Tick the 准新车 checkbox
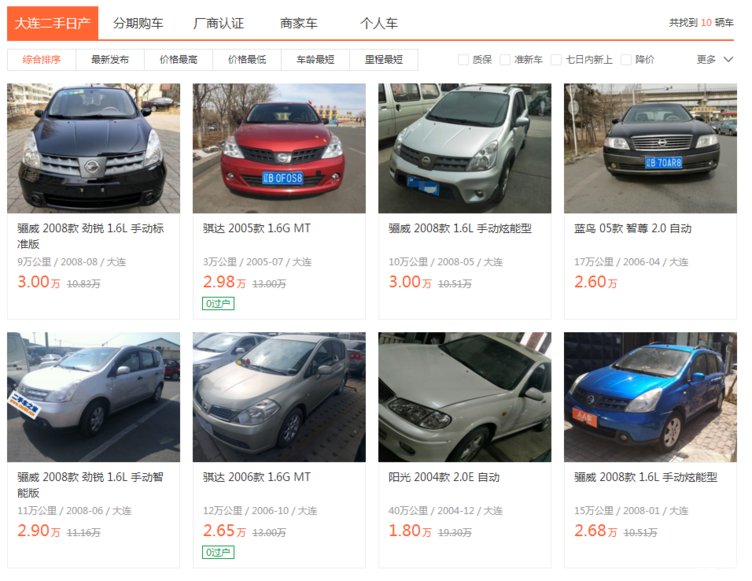 pyautogui.click(x=505, y=59)
